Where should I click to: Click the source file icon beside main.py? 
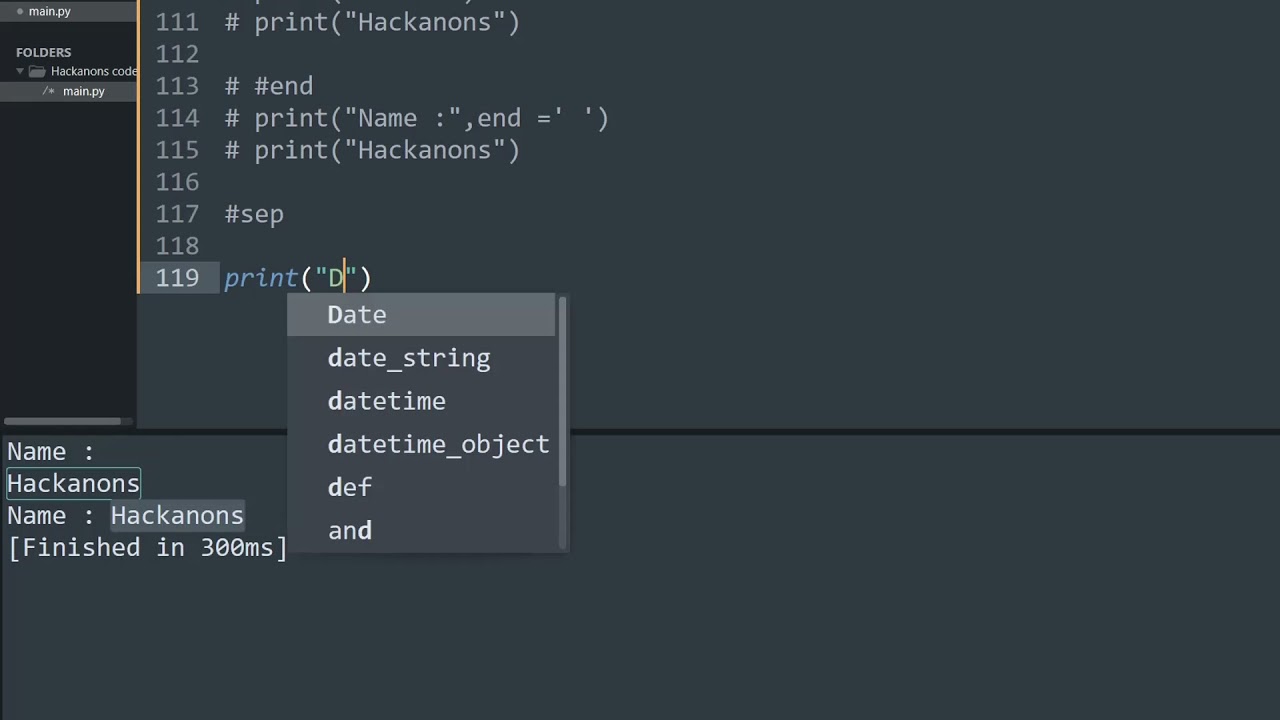(48, 91)
